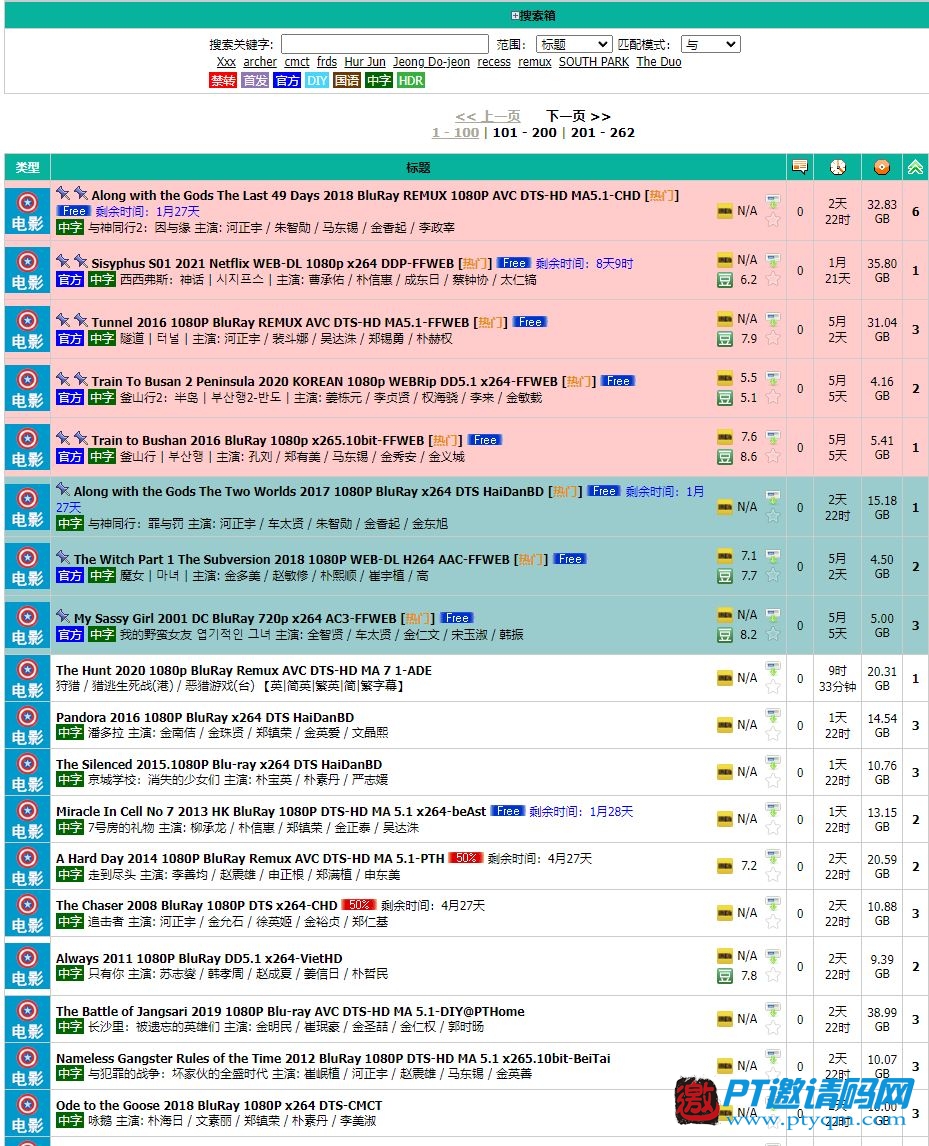Download the Train To Busan 2 Peninsula torrent

tap(773, 378)
